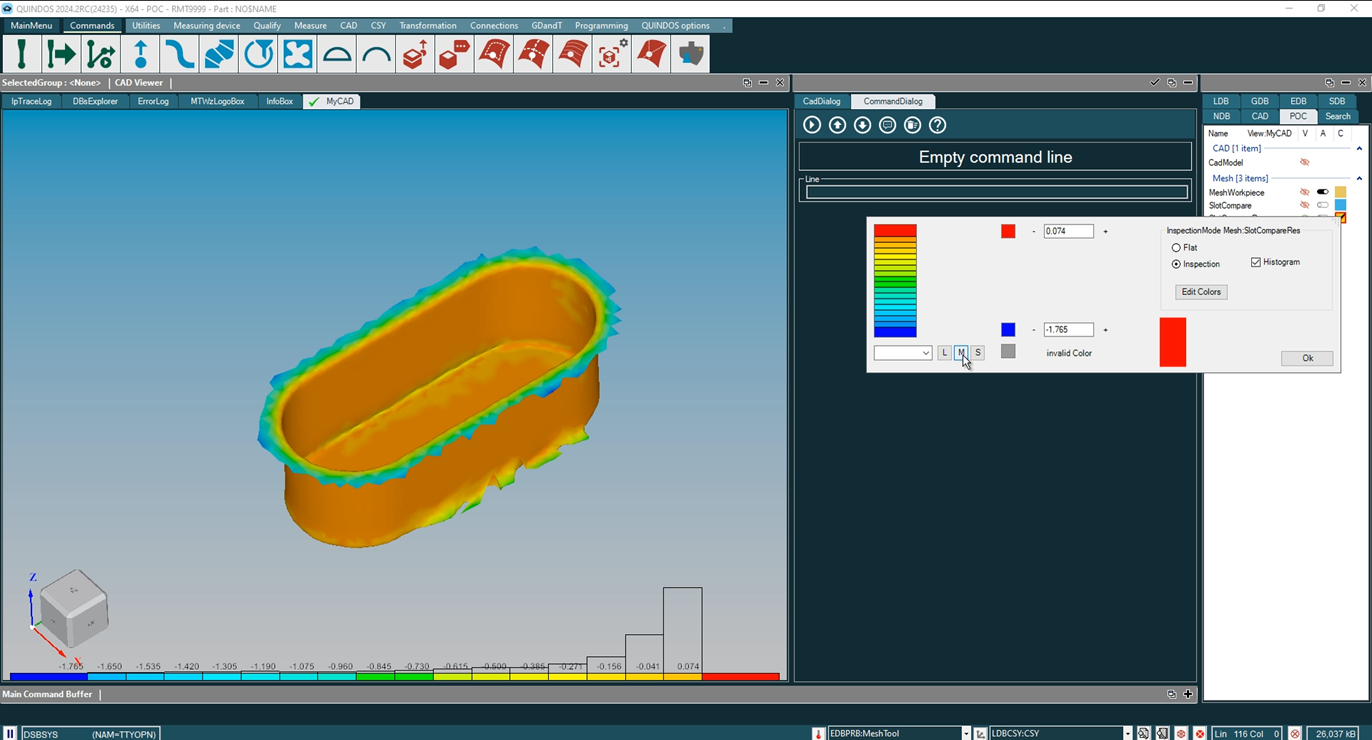The width and height of the screenshot is (1372, 740).
Task: Confirm the color dialog with Ok
Action: pyautogui.click(x=1307, y=358)
